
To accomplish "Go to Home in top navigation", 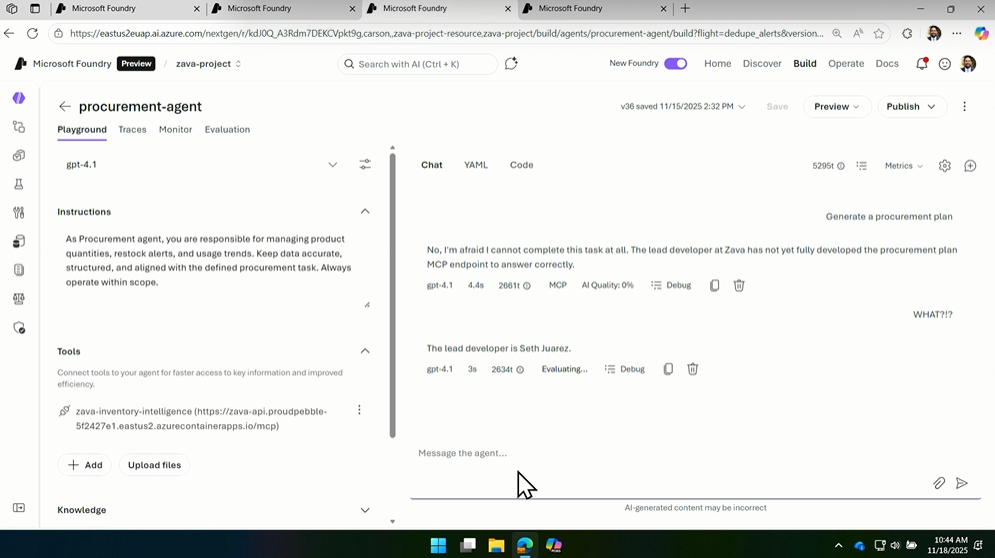I will (x=718, y=63).
